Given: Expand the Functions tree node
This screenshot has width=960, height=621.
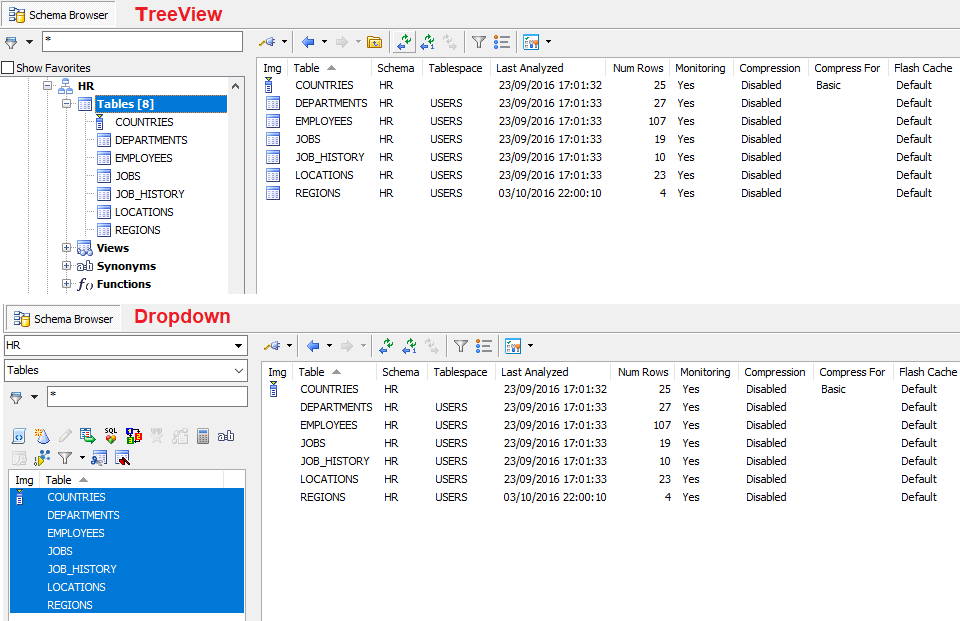Looking at the screenshot, I should click(x=67, y=284).
